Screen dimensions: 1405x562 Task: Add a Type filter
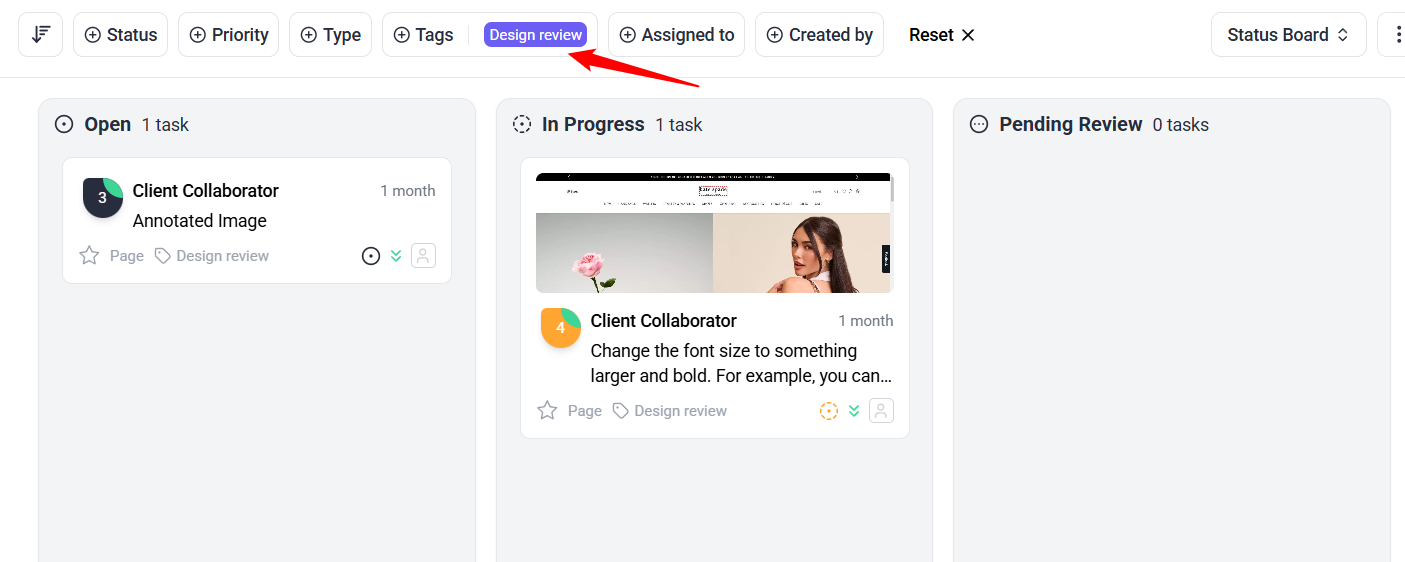tap(331, 35)
